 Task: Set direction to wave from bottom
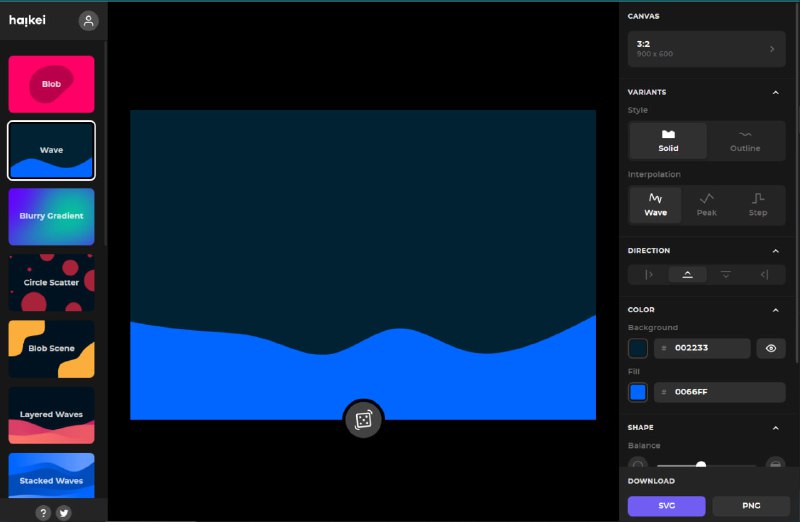(687, 274)
